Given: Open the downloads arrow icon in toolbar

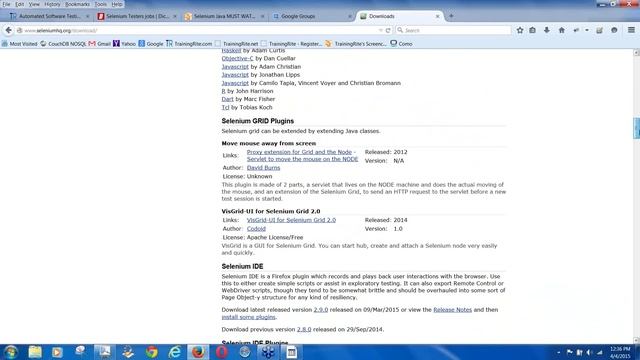Looking at the screenshot, I should click(x=547, y=30).
